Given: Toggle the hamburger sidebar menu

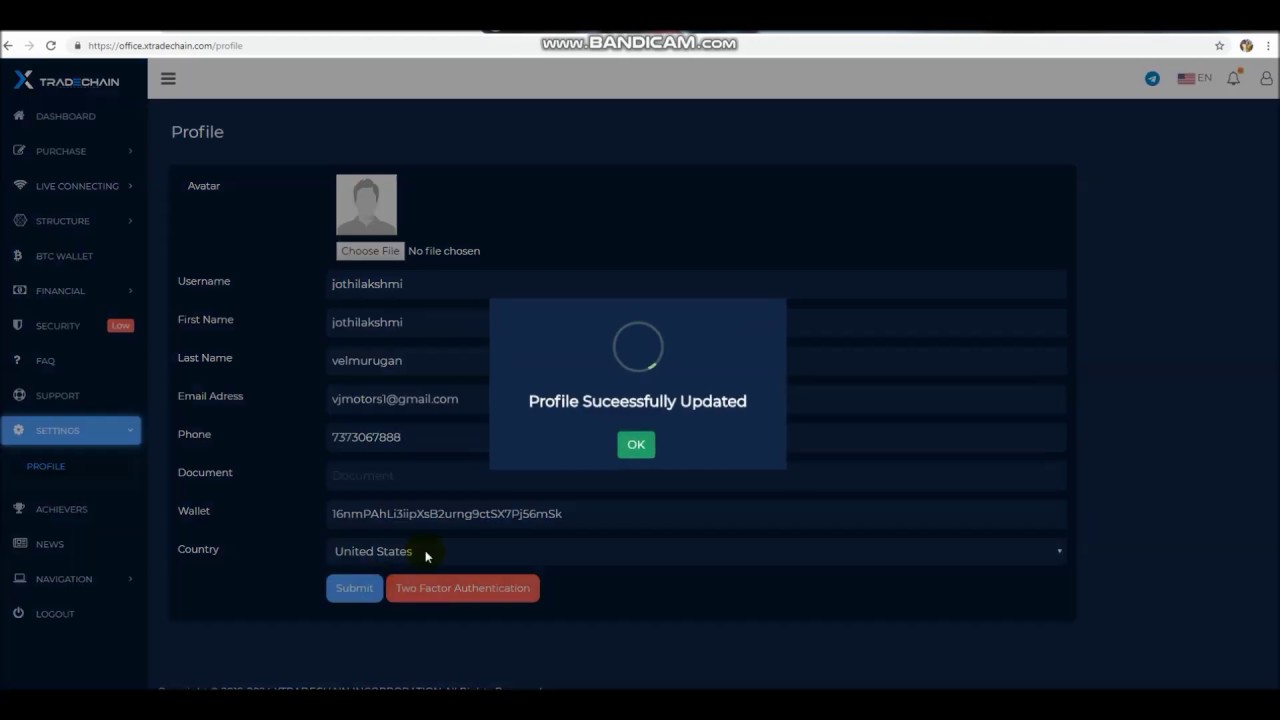Looking at the screenshot, I should (x=168, y=78).
